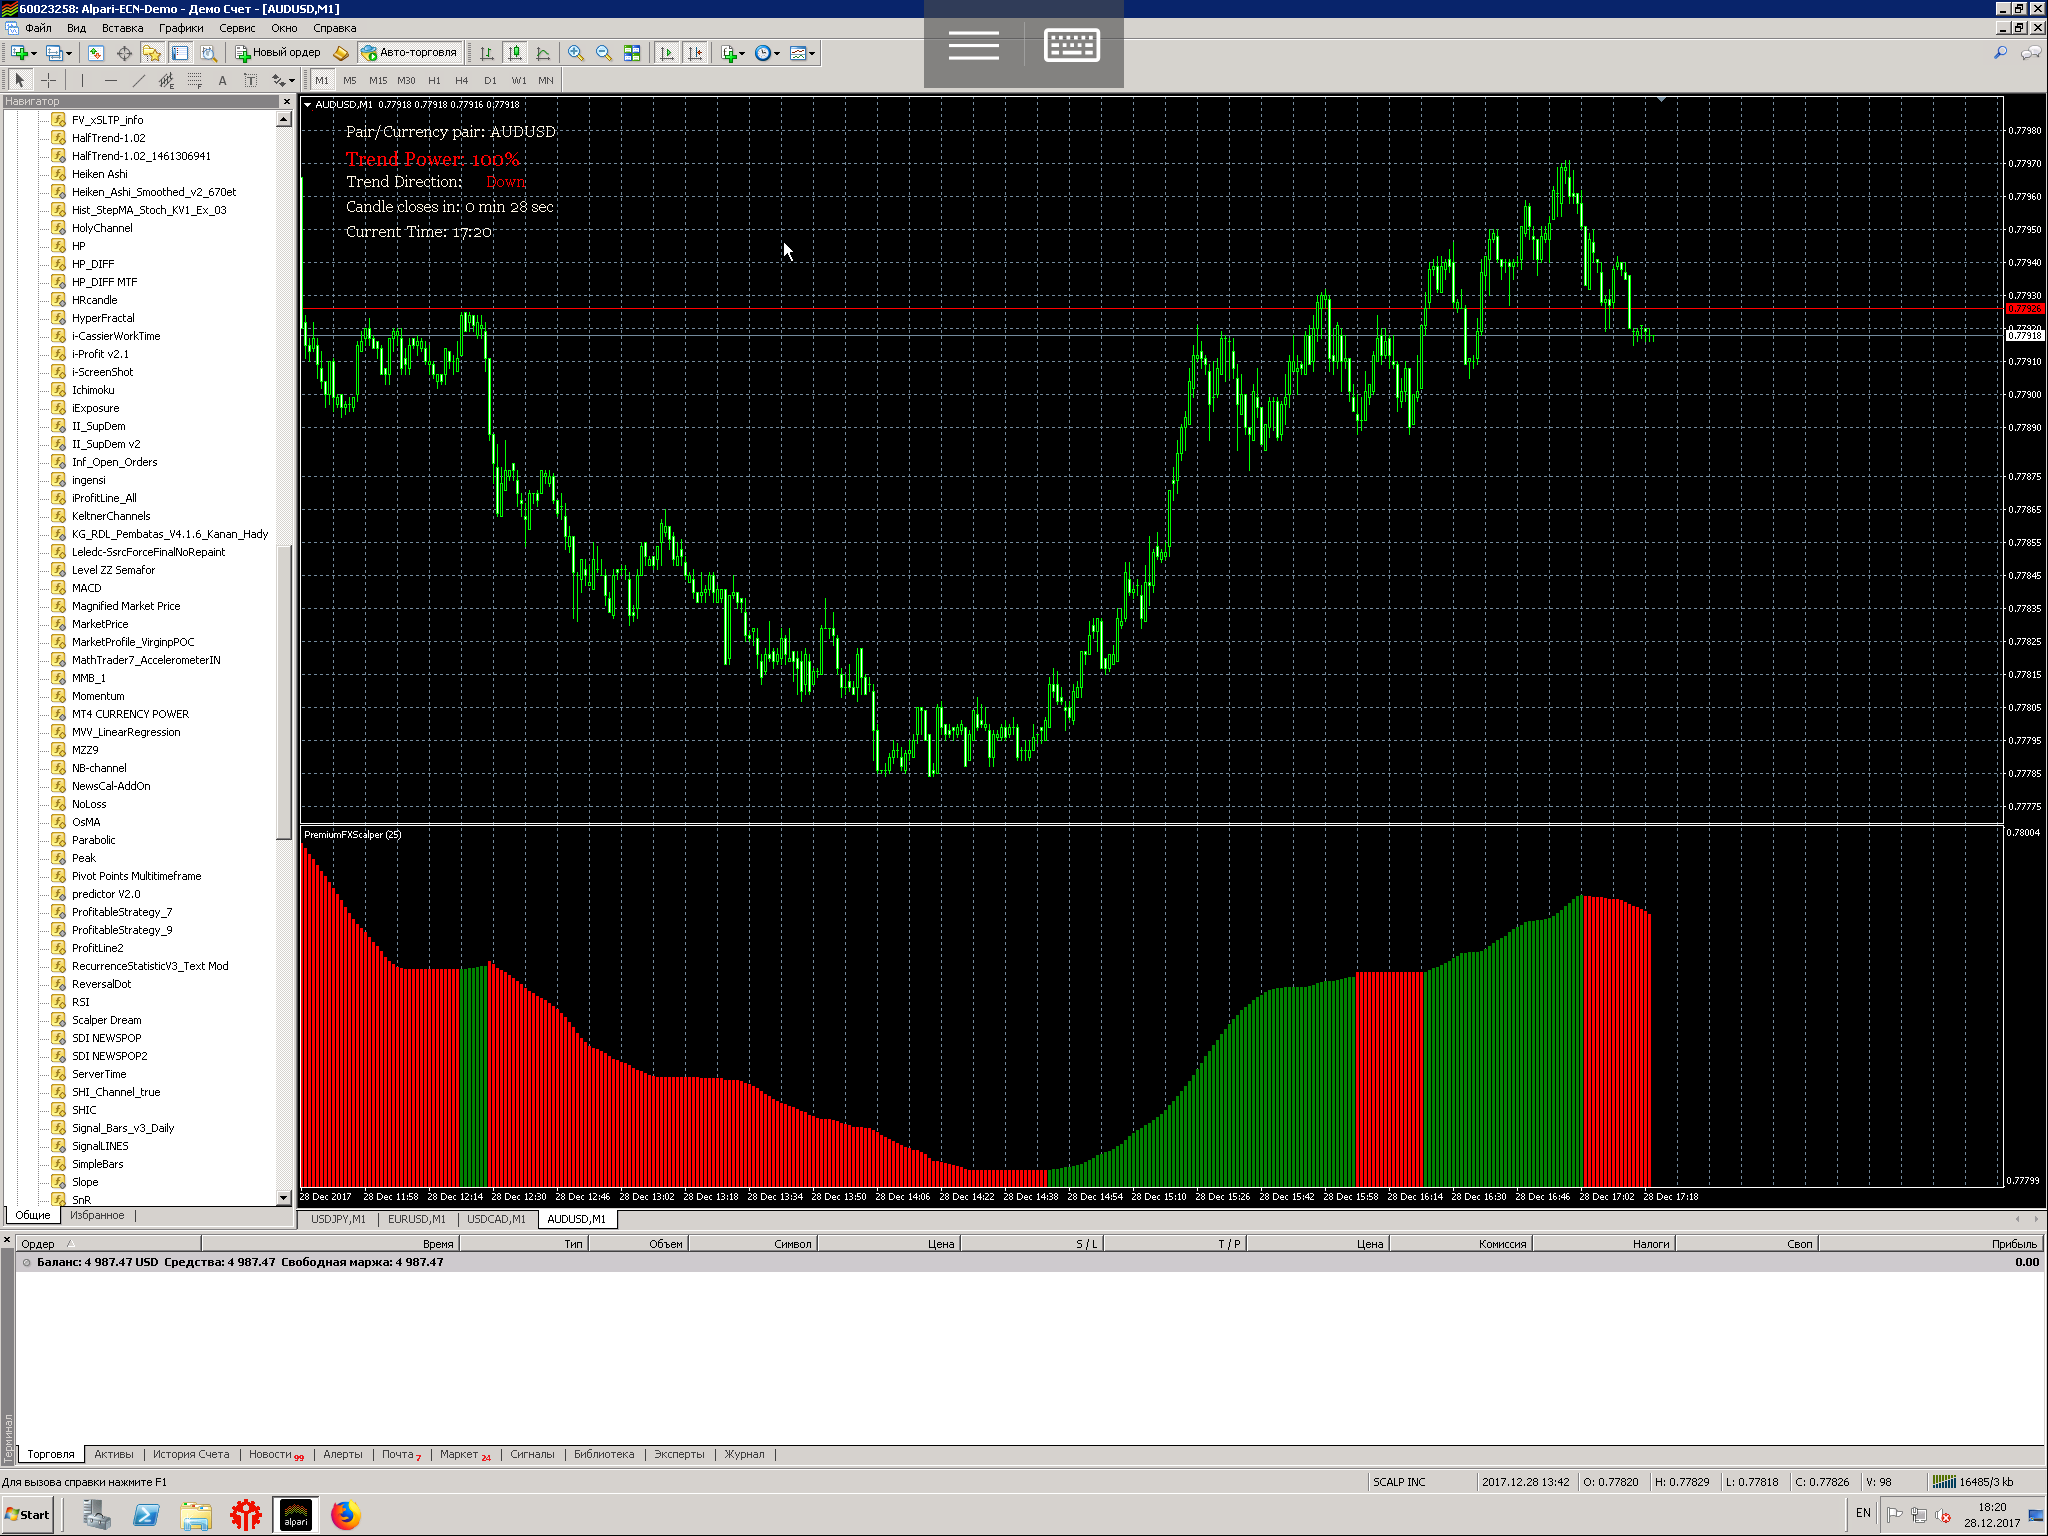Viewport: 2048px width, 1536px height.
Task: Open the indicators list icon
Action: [x=729, y=53]
